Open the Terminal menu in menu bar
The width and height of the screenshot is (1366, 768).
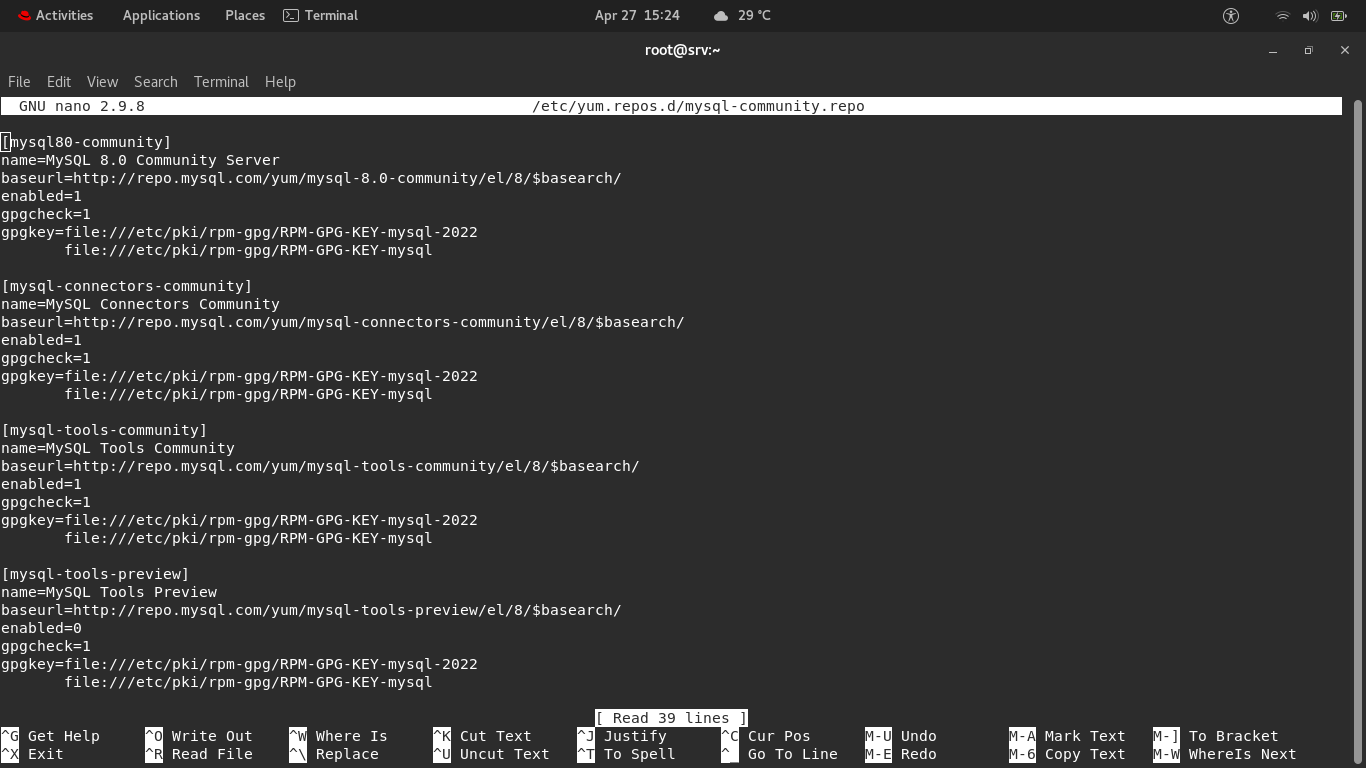point(221,82)
